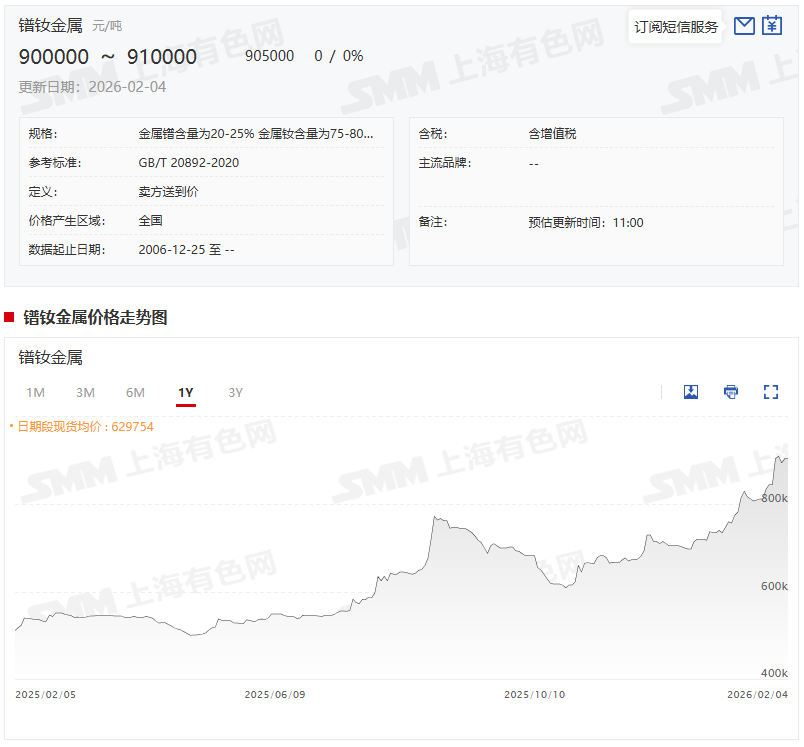Select the active 1Y range tab
Image resolution: width=804 pixels, height=747 pixels.
[x=186, y=392]
